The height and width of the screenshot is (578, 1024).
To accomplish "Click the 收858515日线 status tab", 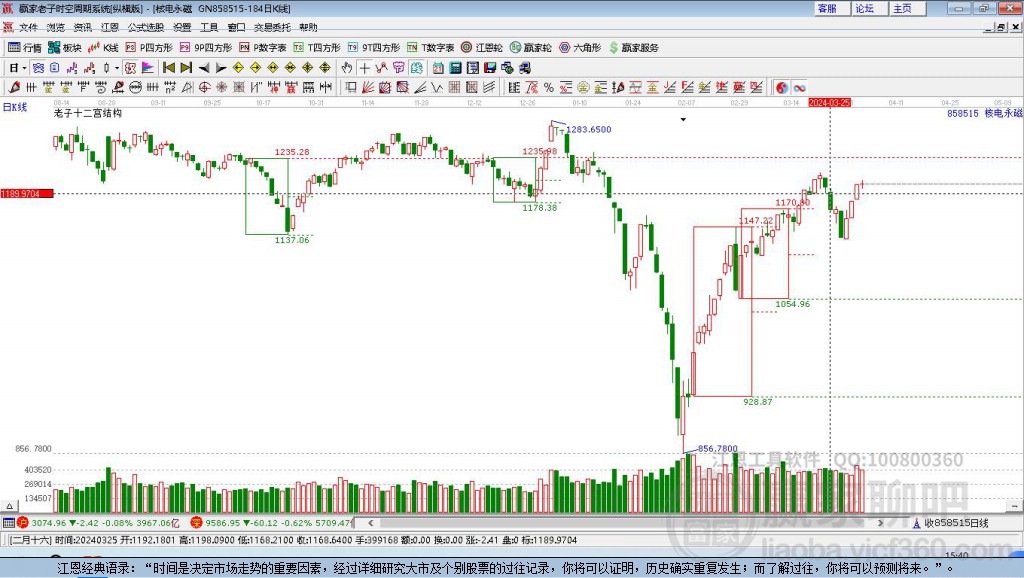I will (x=951, y=523).
